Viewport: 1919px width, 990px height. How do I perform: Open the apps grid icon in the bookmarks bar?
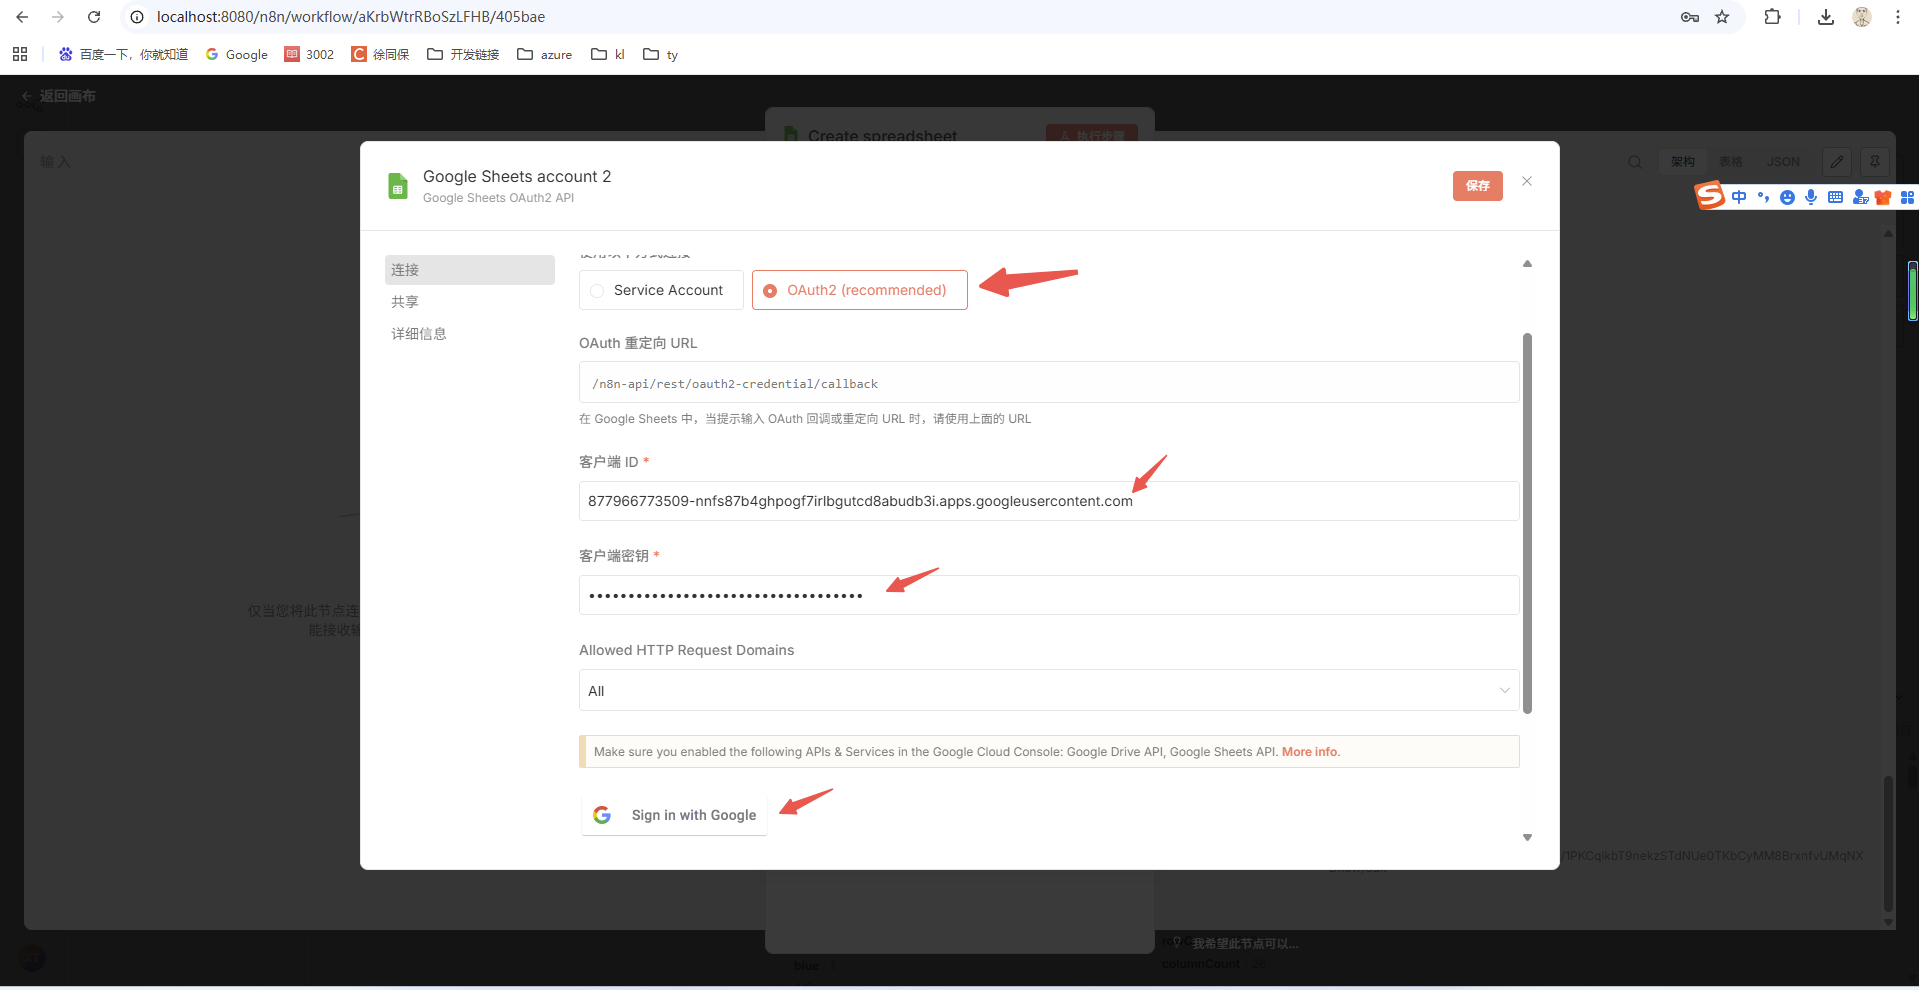20,54
